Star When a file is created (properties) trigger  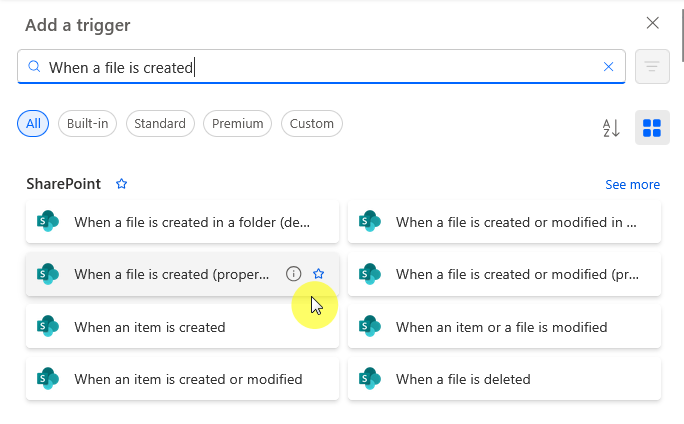tap(318, 274)
